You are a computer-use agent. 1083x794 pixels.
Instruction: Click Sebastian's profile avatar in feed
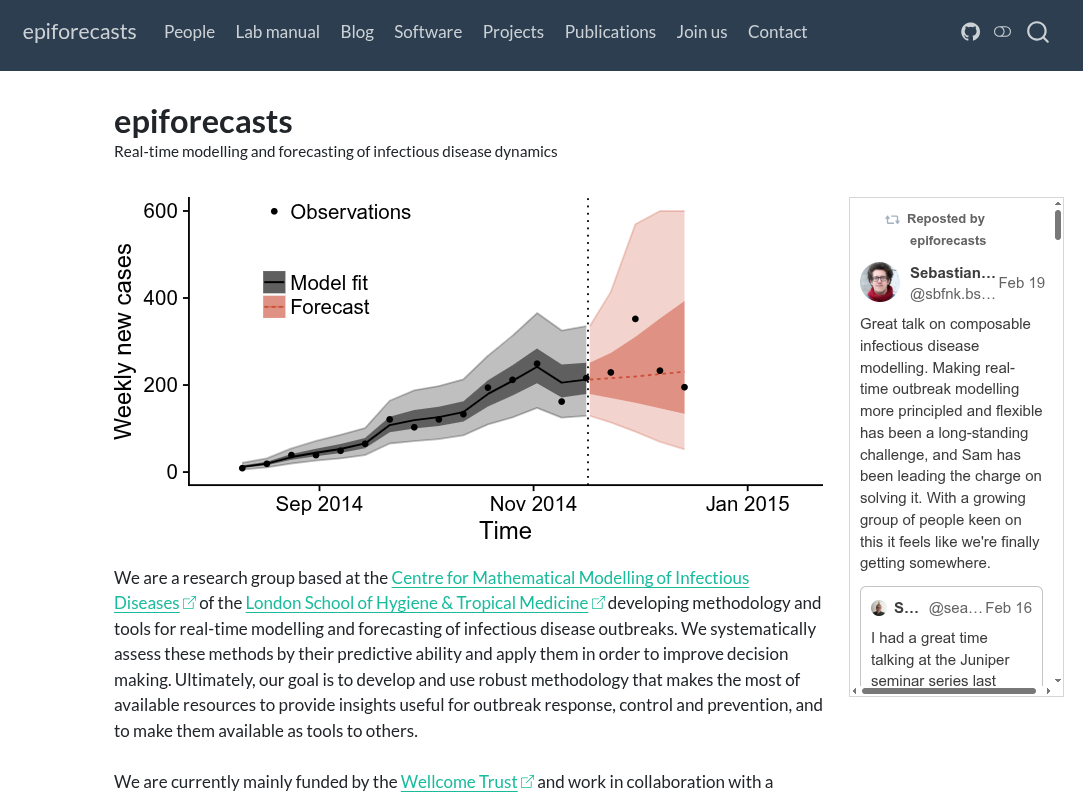click(x=880, y=282)
